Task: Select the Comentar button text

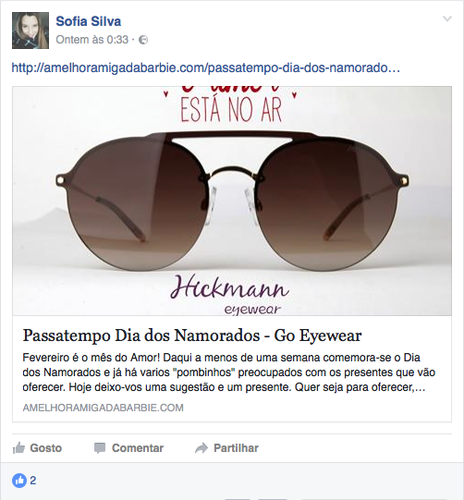Action: point(138,448)
